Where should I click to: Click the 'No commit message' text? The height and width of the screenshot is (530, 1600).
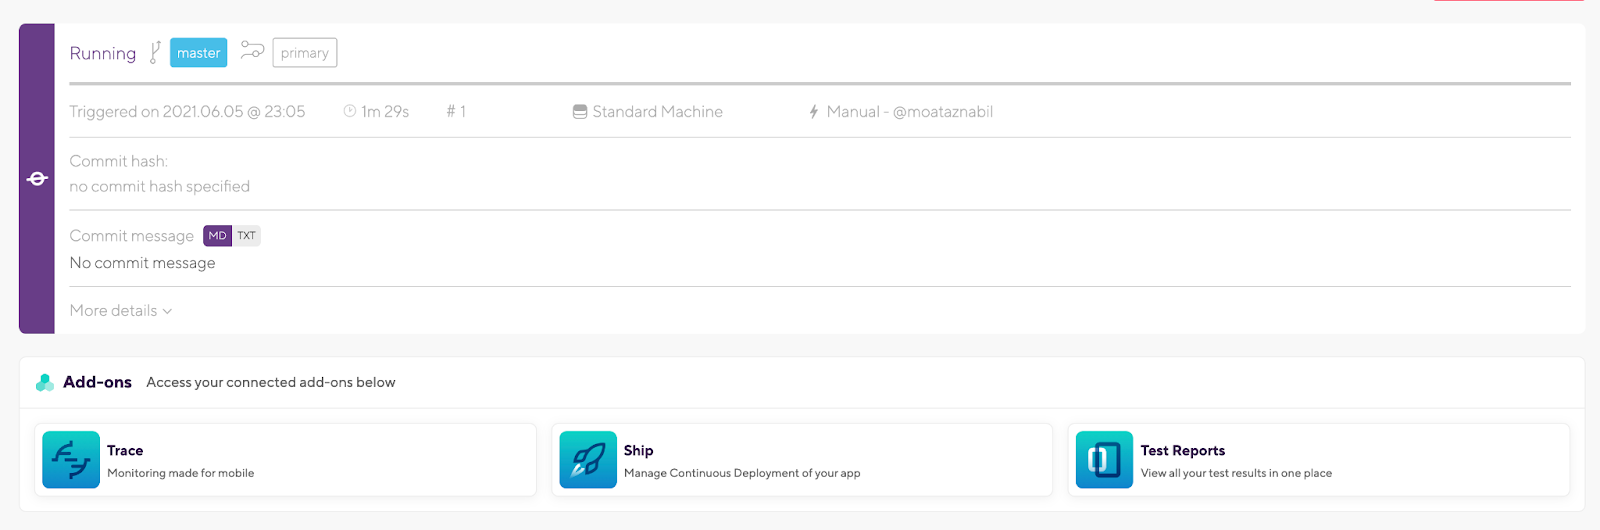[142, 263]
